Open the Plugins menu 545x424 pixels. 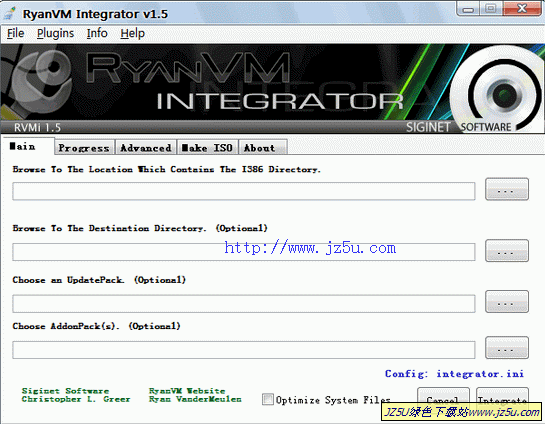pyautogui.click(x=55, y=33)
